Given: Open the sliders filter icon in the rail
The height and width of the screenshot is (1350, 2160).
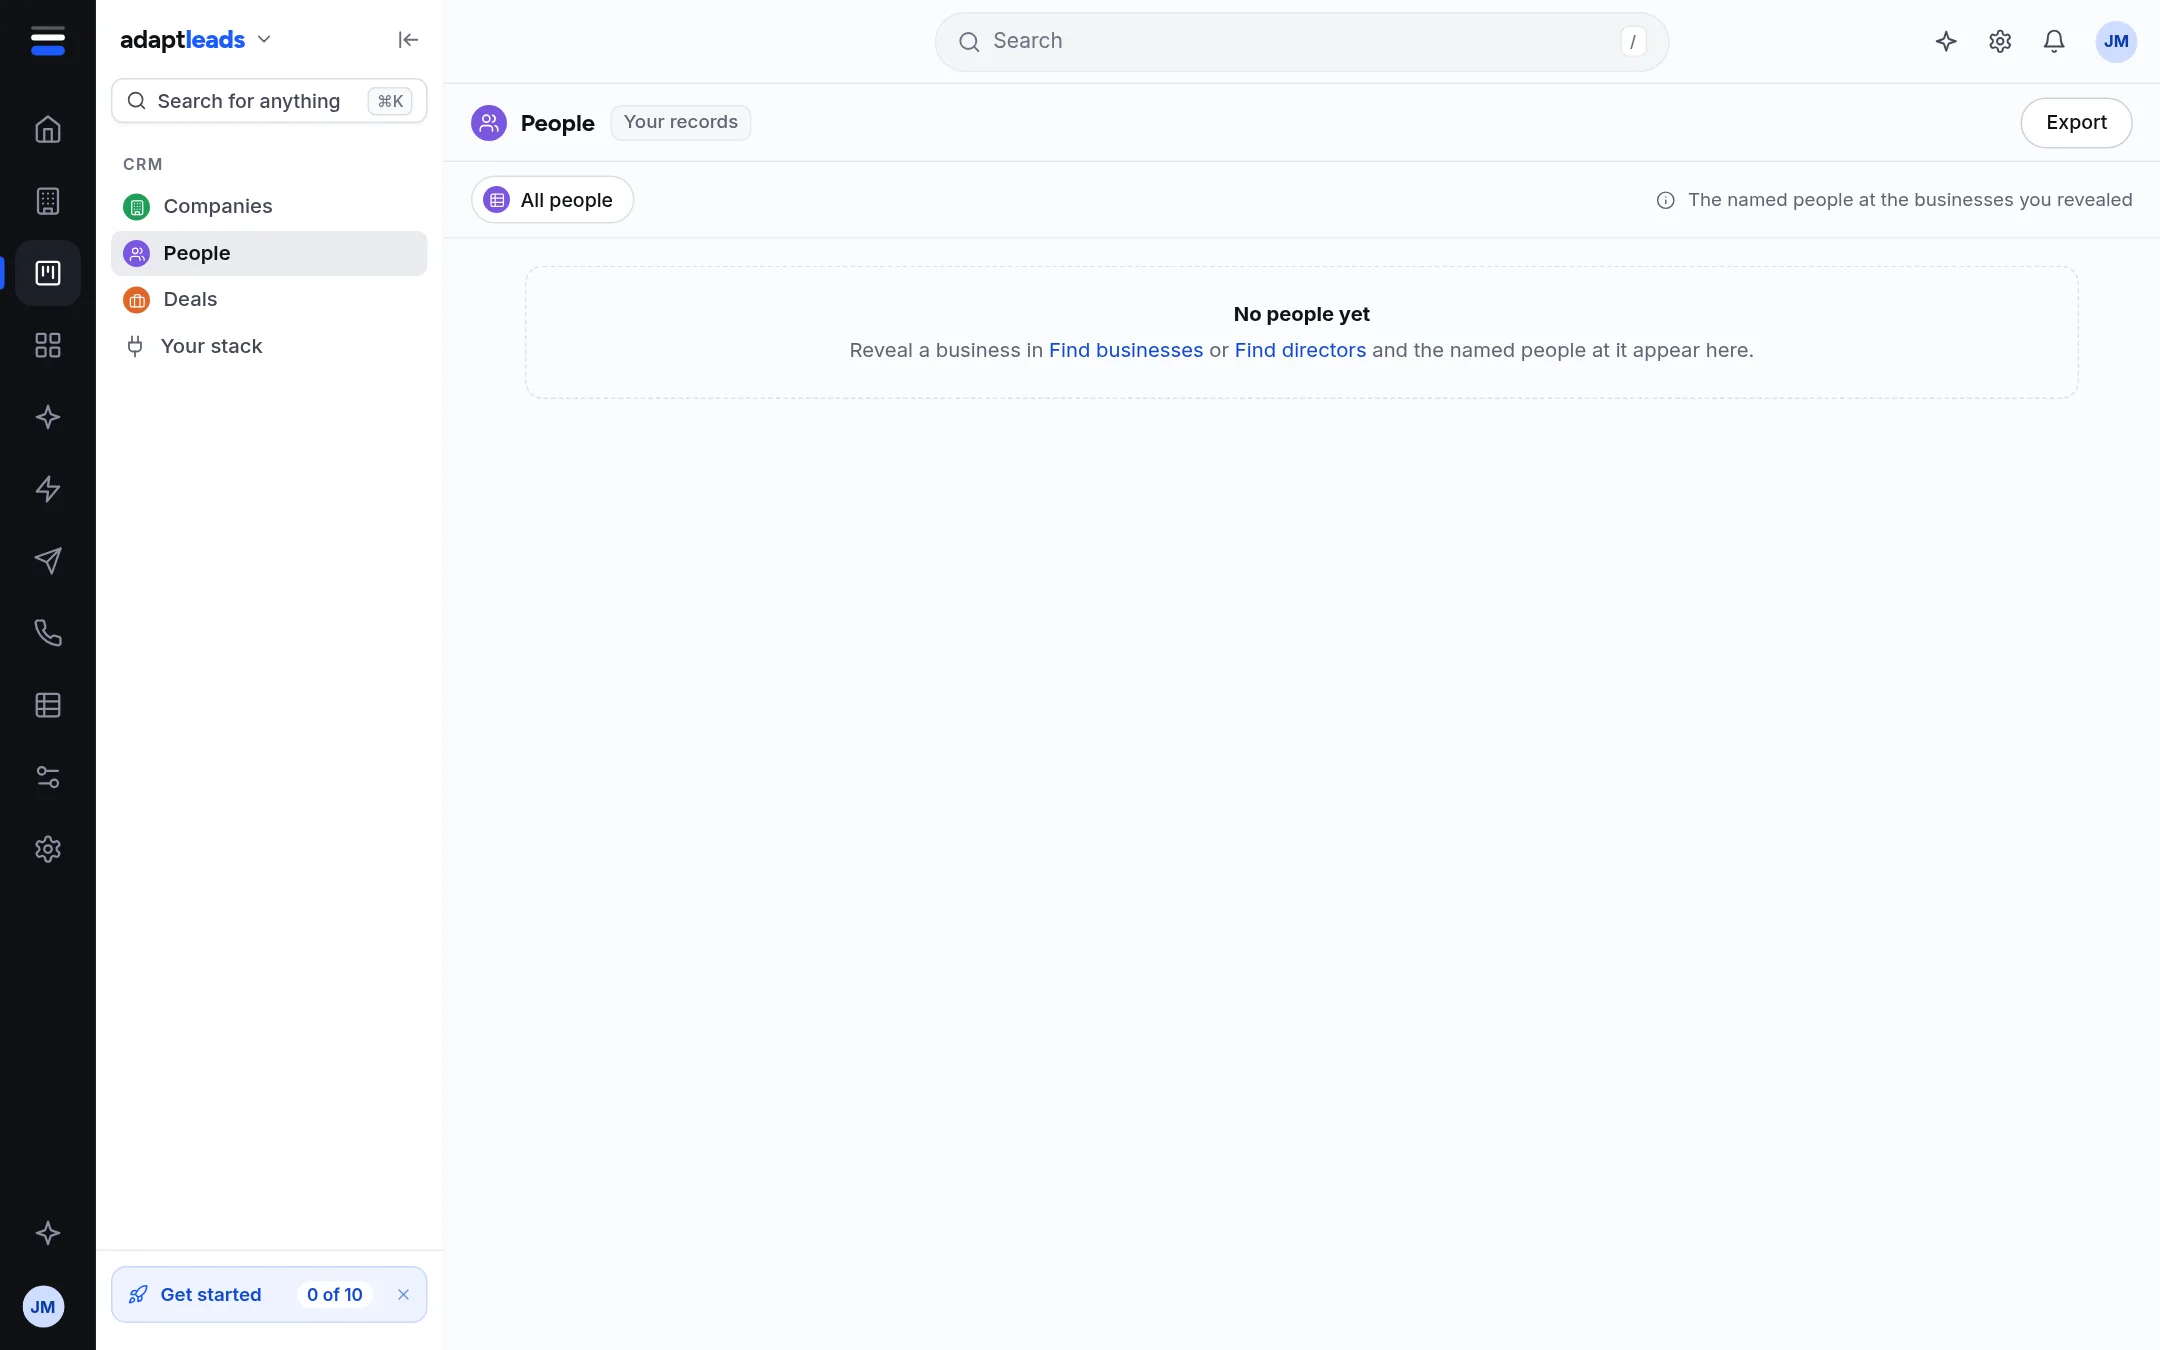Looking at the screenshot, I should [47, 777].
